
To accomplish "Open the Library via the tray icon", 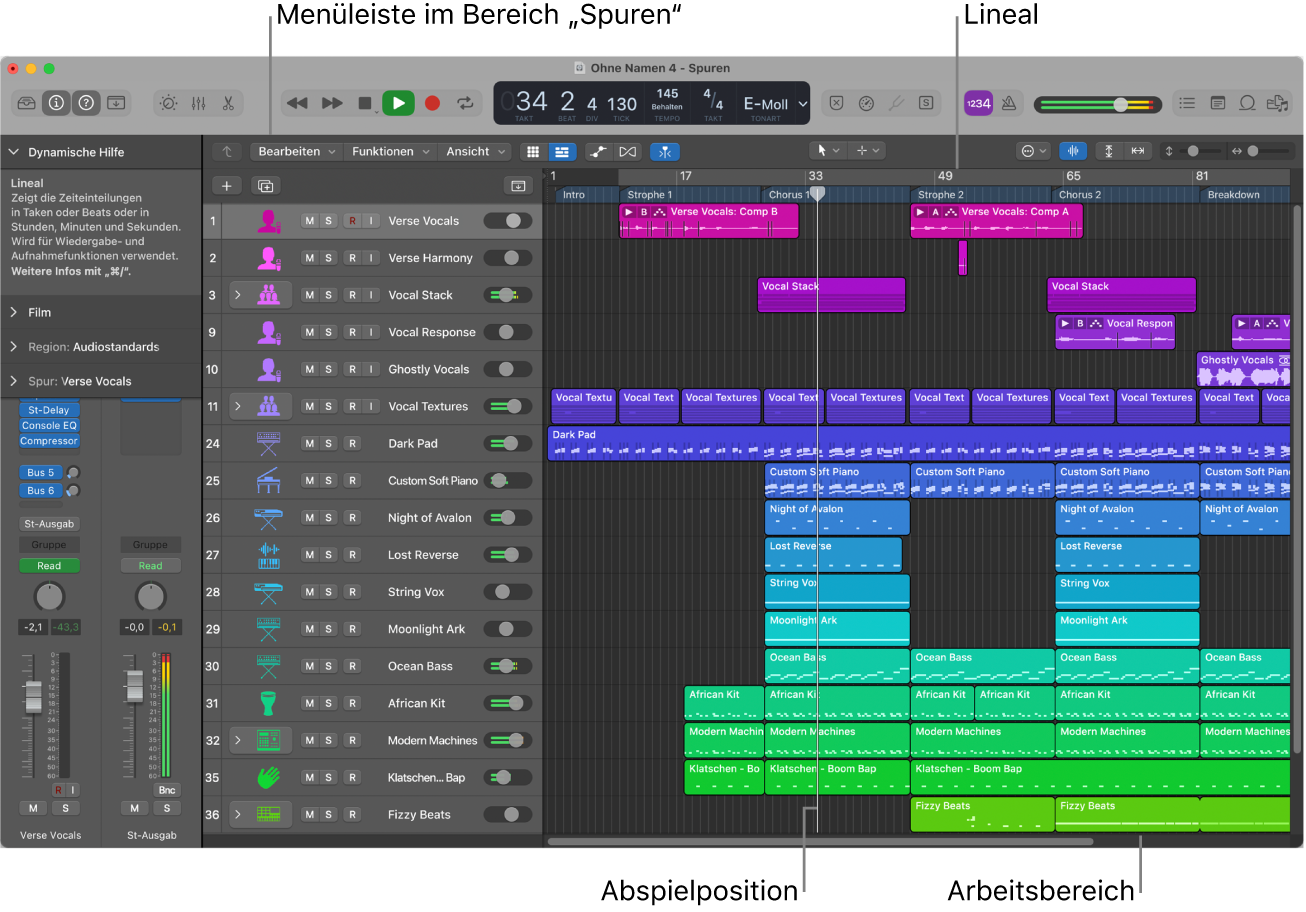I will point(26,102).
